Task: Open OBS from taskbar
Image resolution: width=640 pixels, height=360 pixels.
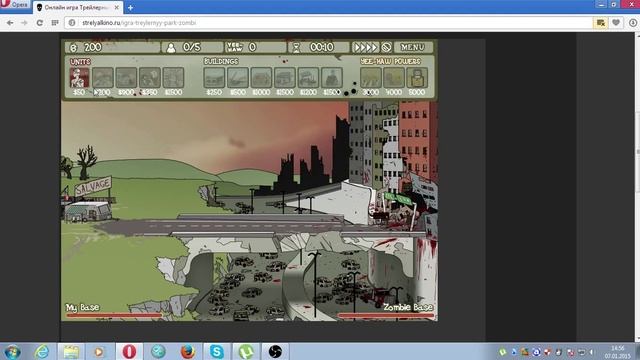Action: click(275, 351)
